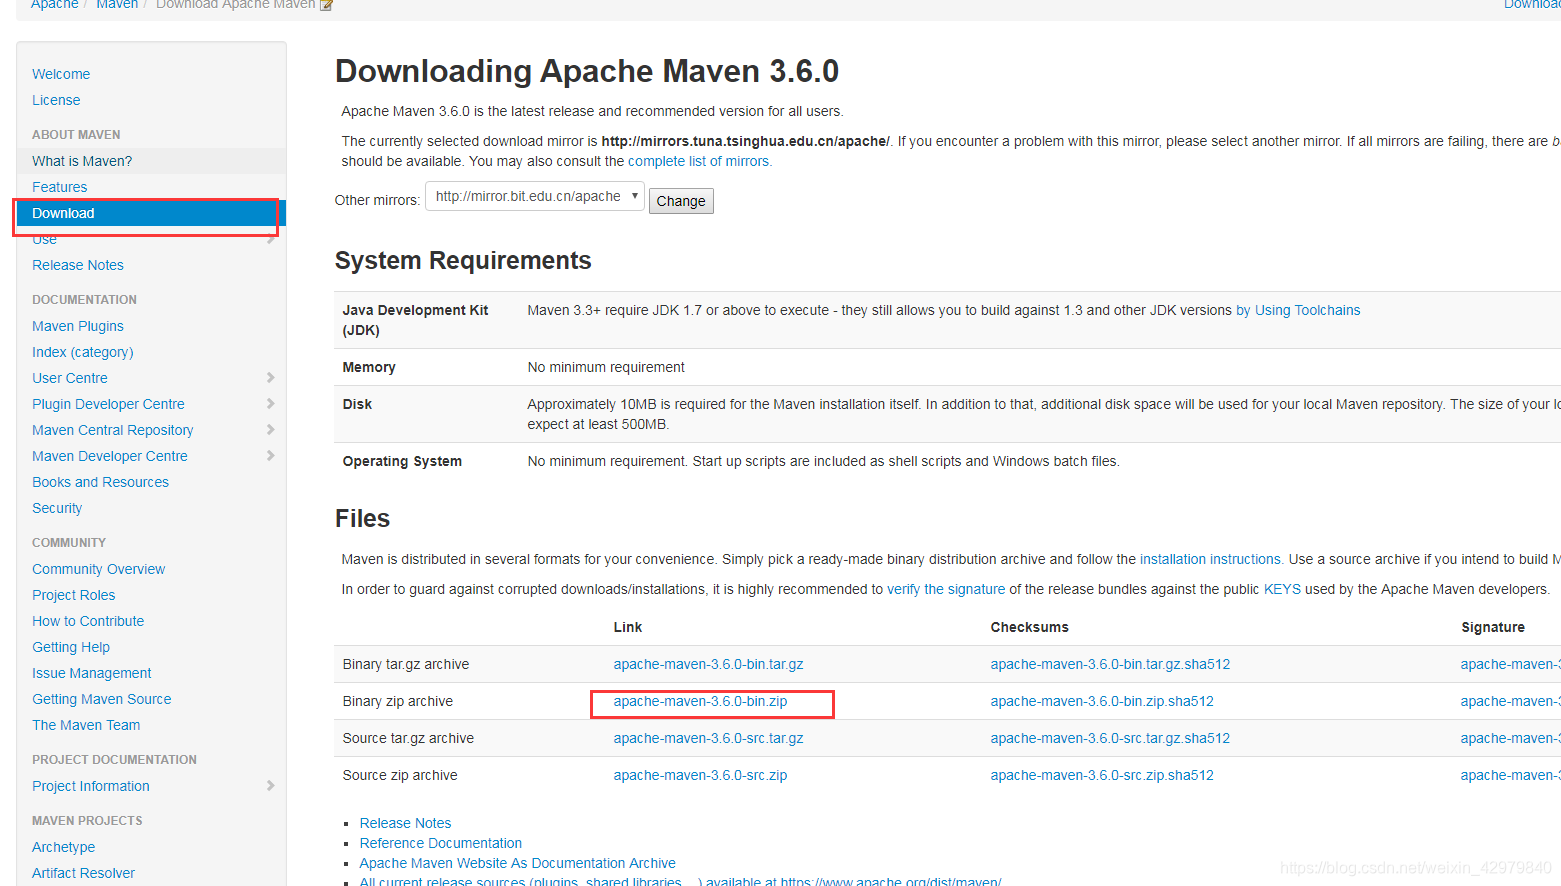Open Project Information sidebar link

(x=91, y=786)
